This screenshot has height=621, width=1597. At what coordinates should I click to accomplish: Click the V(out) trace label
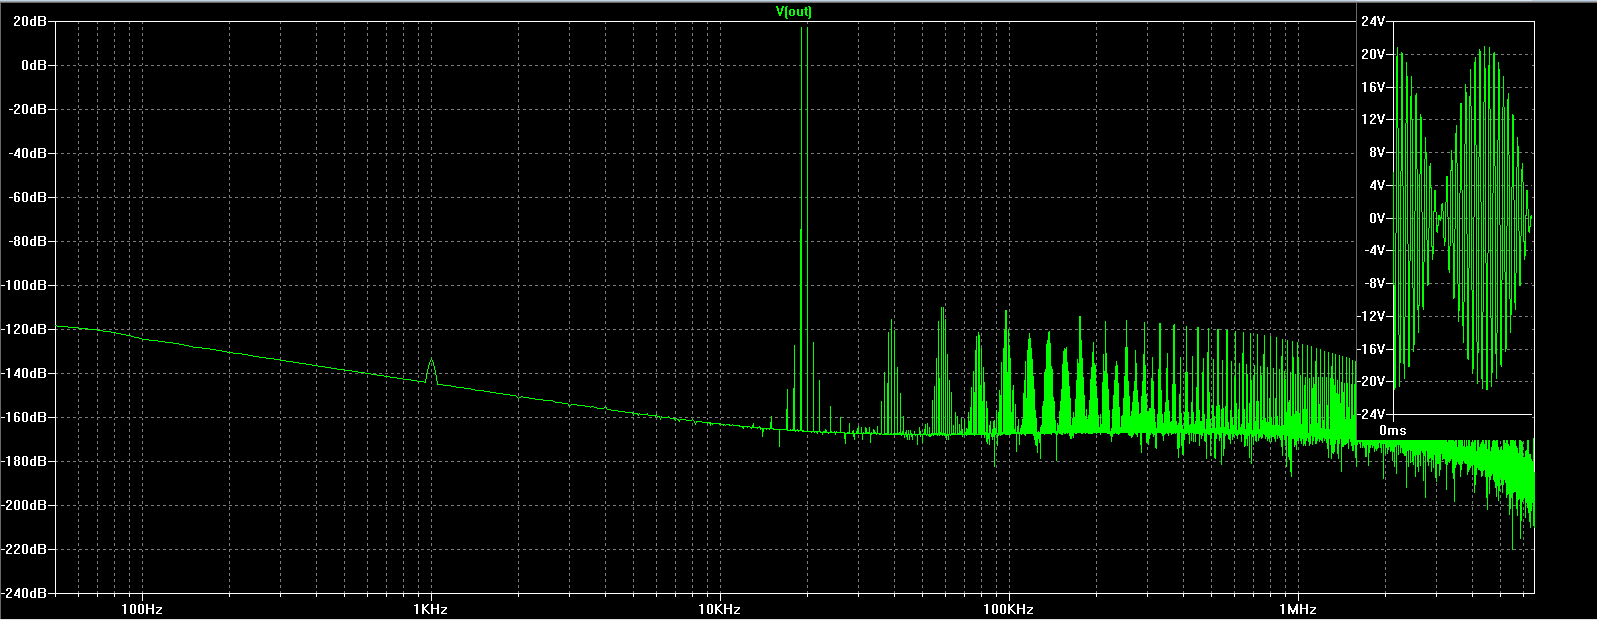794,12
